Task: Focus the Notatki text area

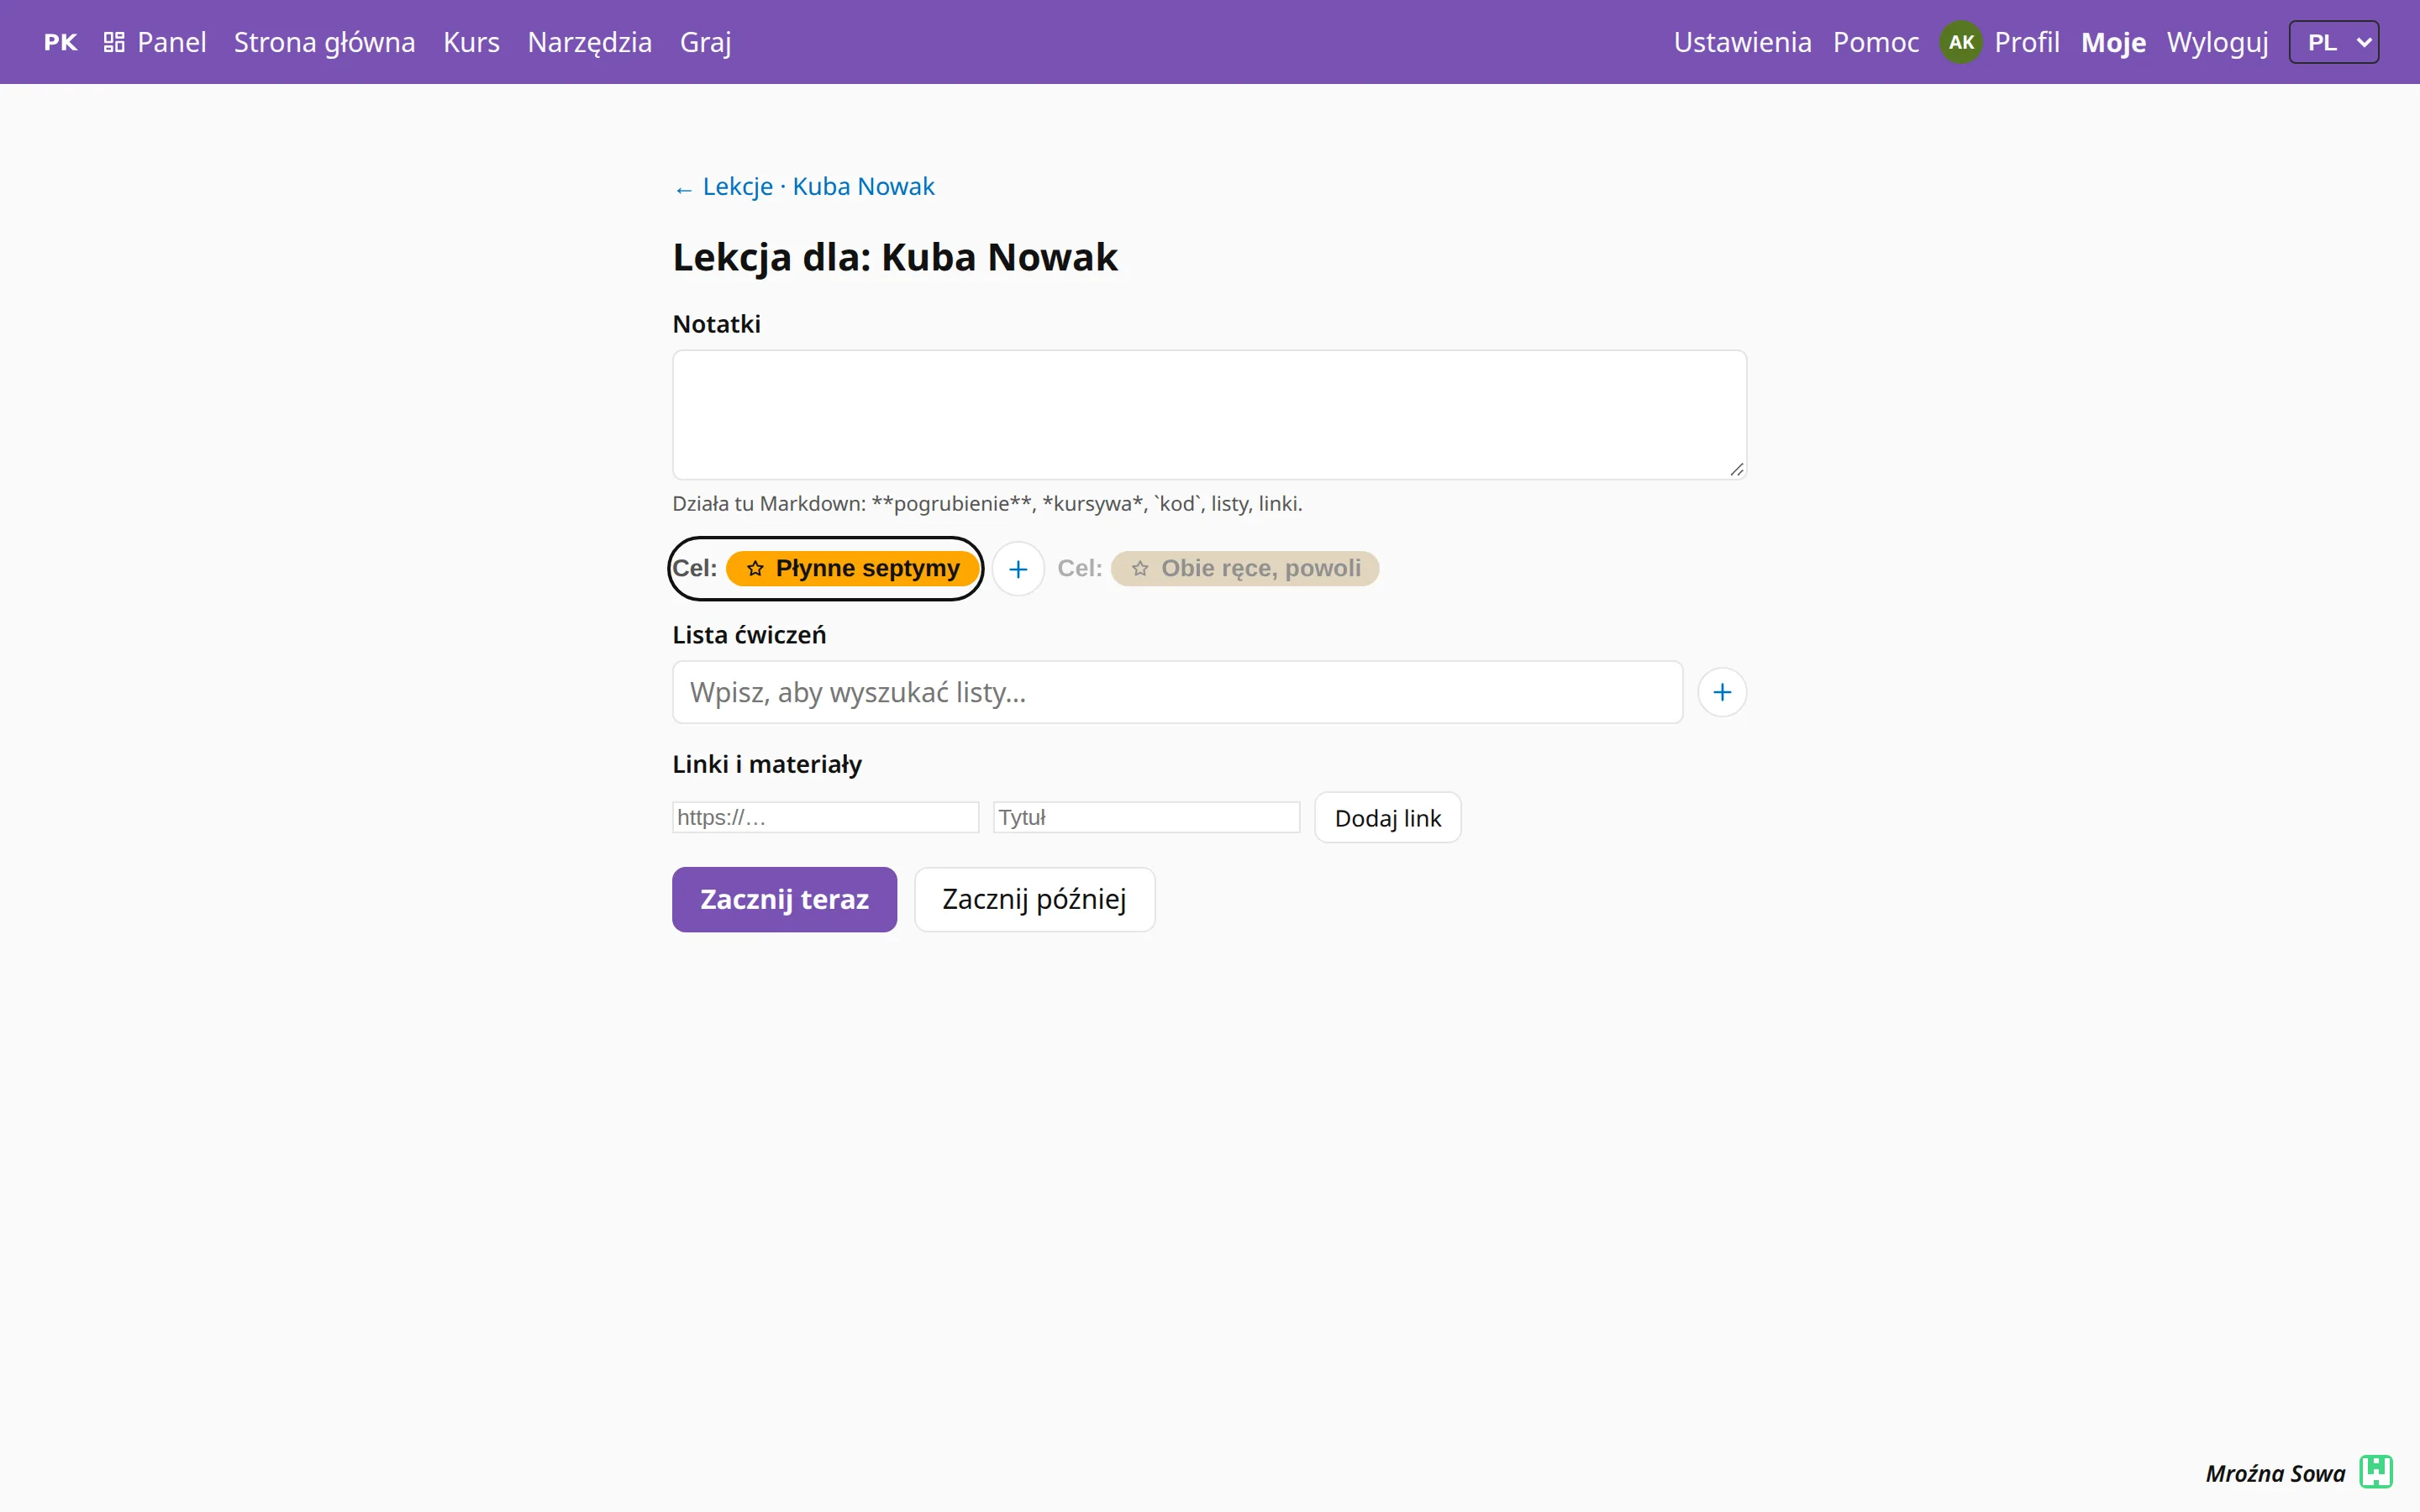Action: pyautogui.click(x=1209, y=415)
